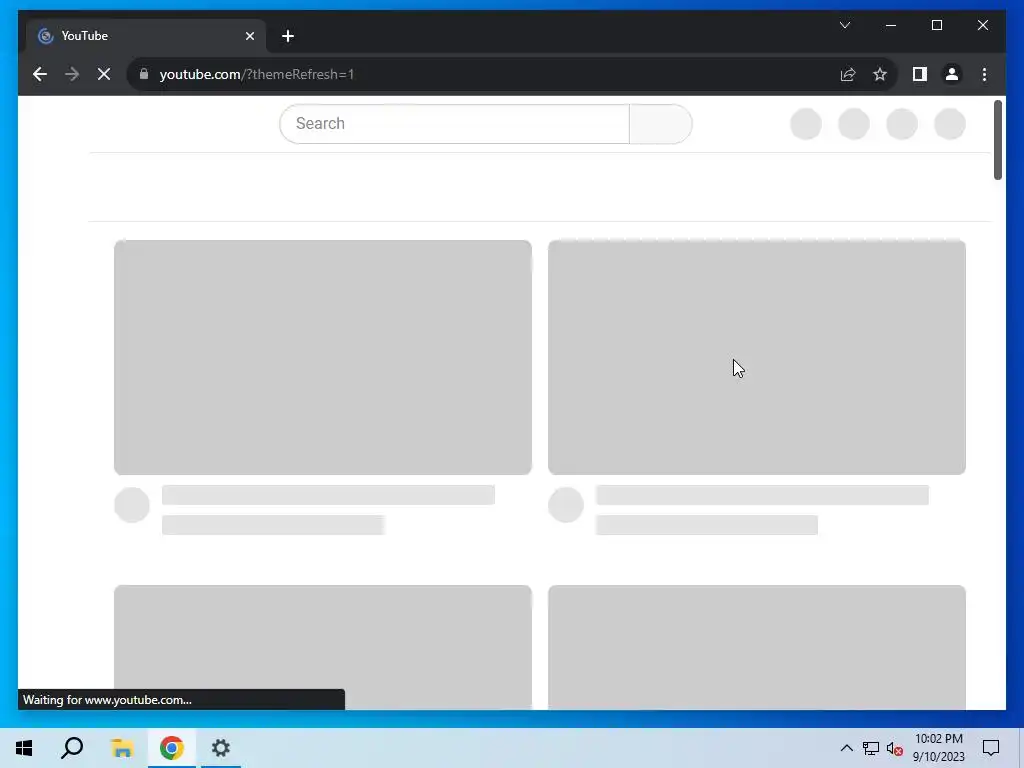The height and width of the screenshot is (768, 1024).
Task: Open Windows taskbar search
Action: (x=72, y=748)
